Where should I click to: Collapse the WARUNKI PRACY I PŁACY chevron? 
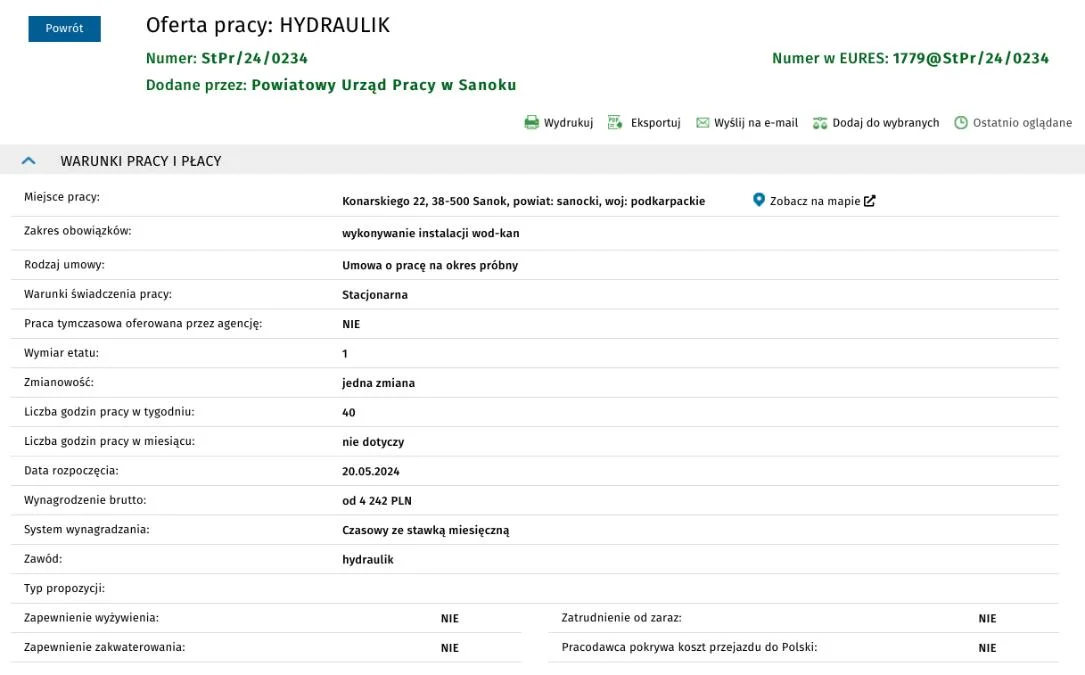tap(28, 161)
